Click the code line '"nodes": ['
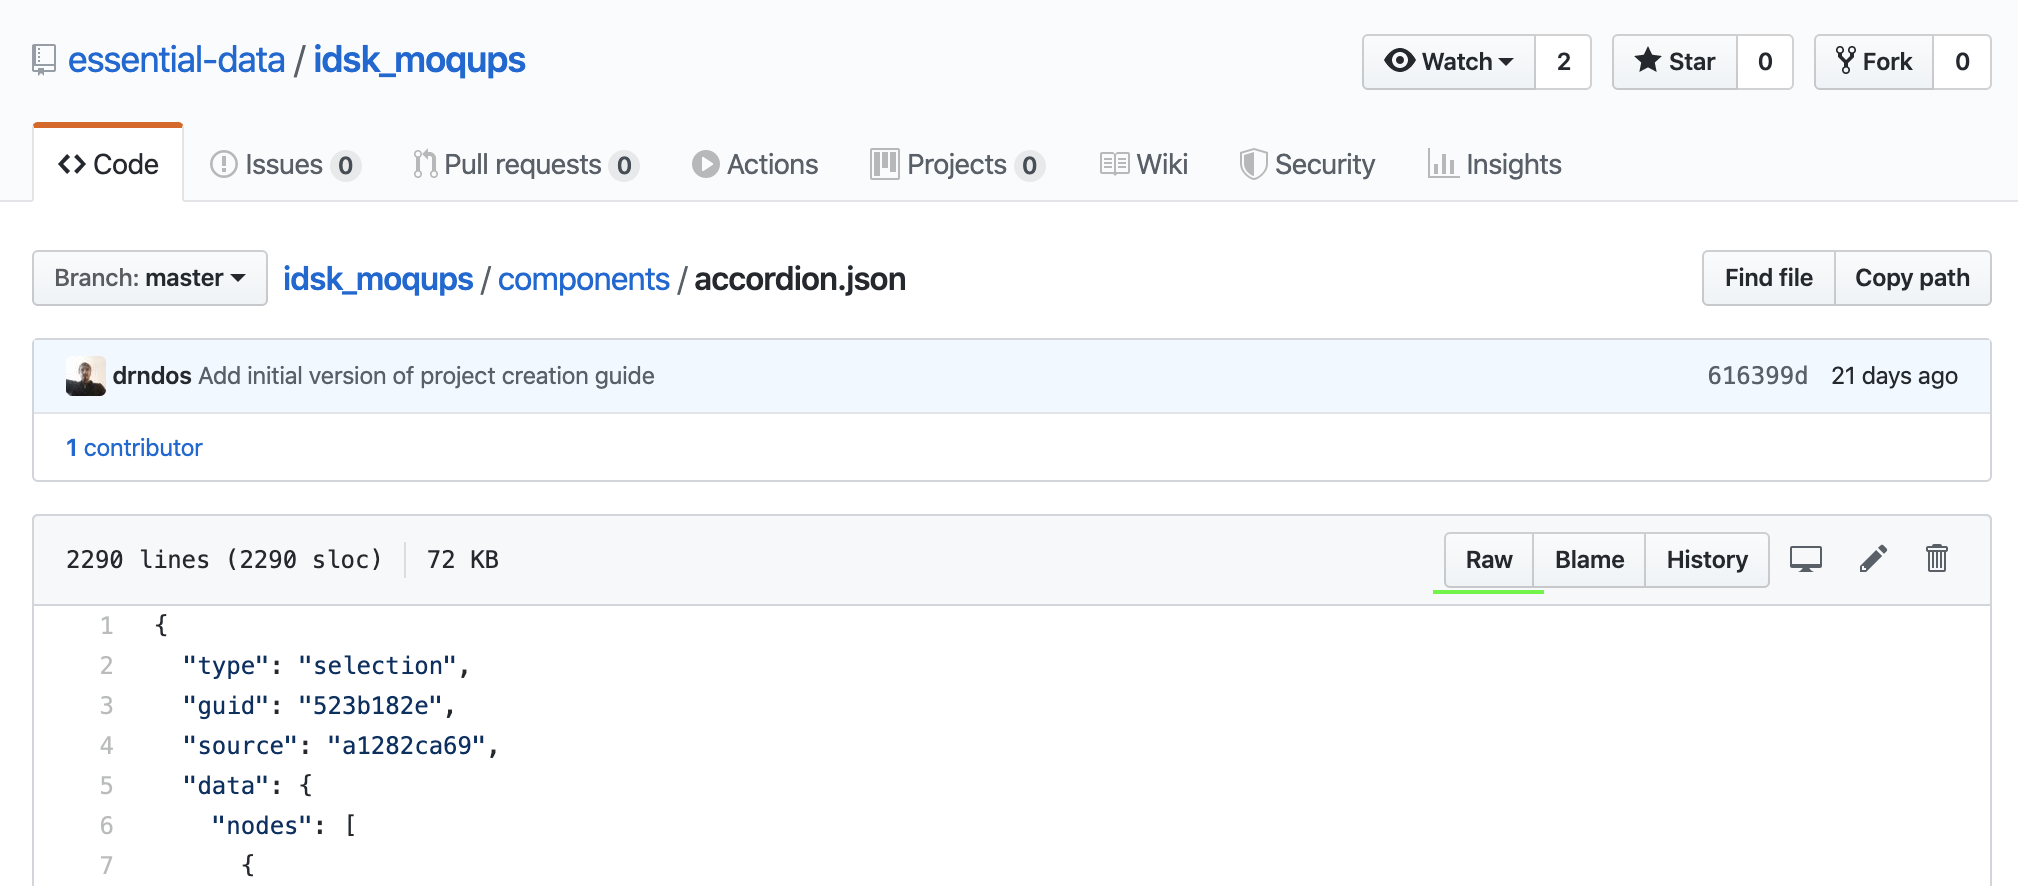The image size is (2018, 886). (x=284, y=826)
